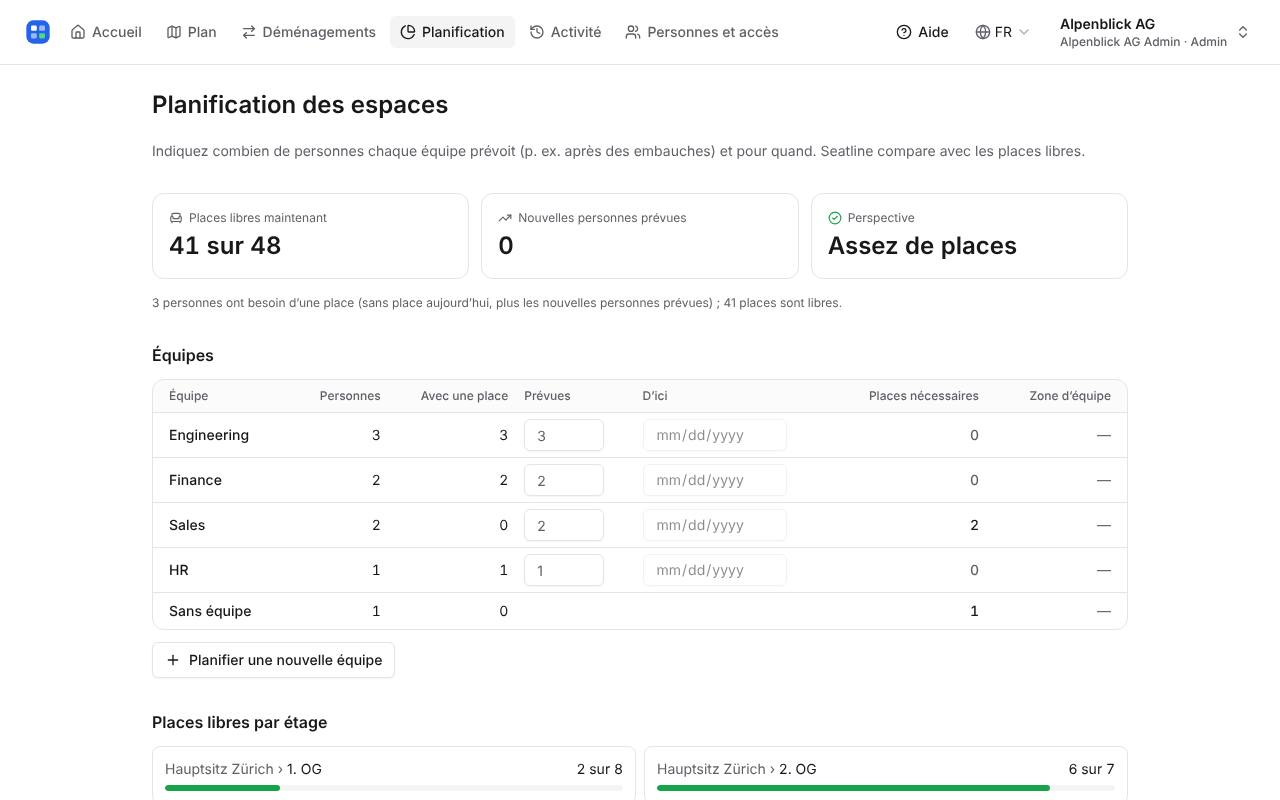Click the globe language icon
Viewport: 1280px width, 800px height.
[x=983, y=32]
